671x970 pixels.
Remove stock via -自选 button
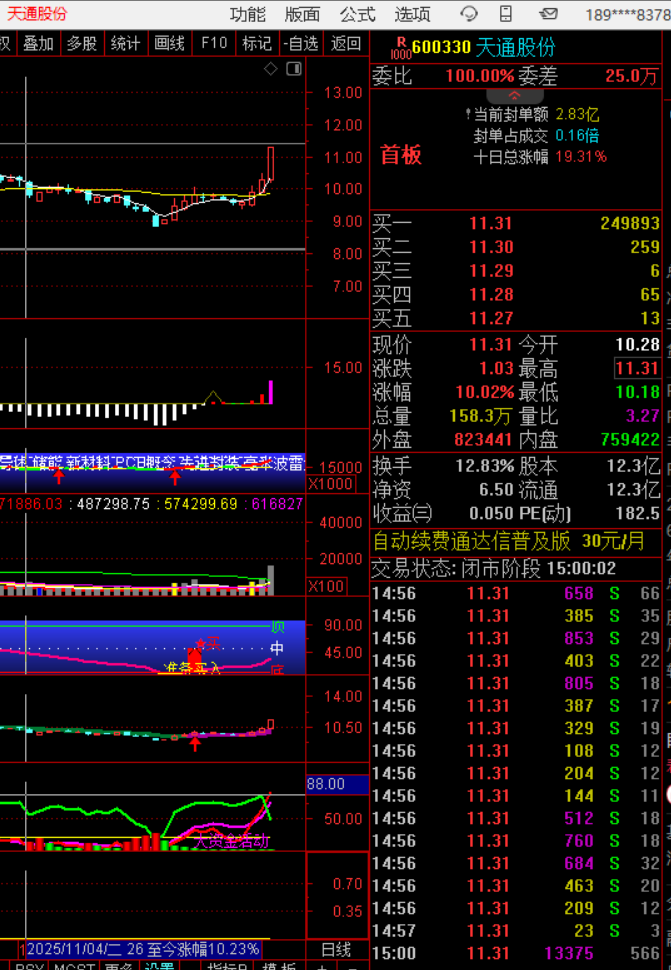301,43
